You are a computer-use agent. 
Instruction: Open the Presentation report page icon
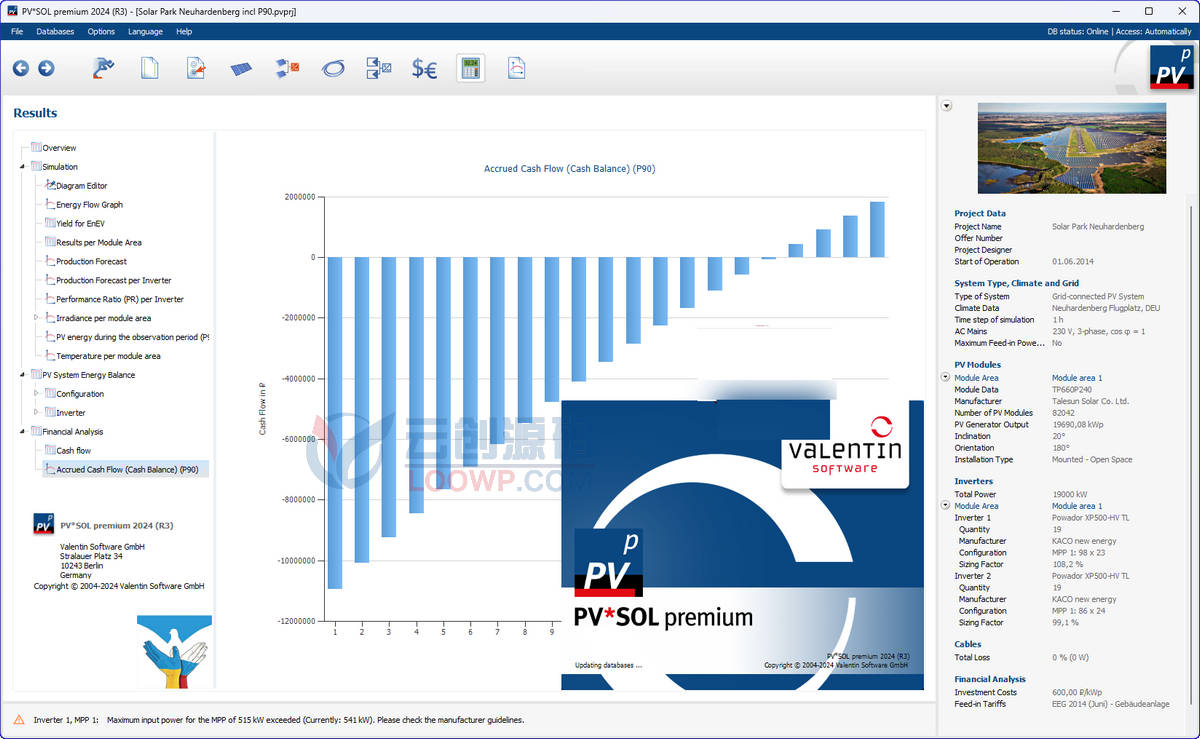coord(516,68)
